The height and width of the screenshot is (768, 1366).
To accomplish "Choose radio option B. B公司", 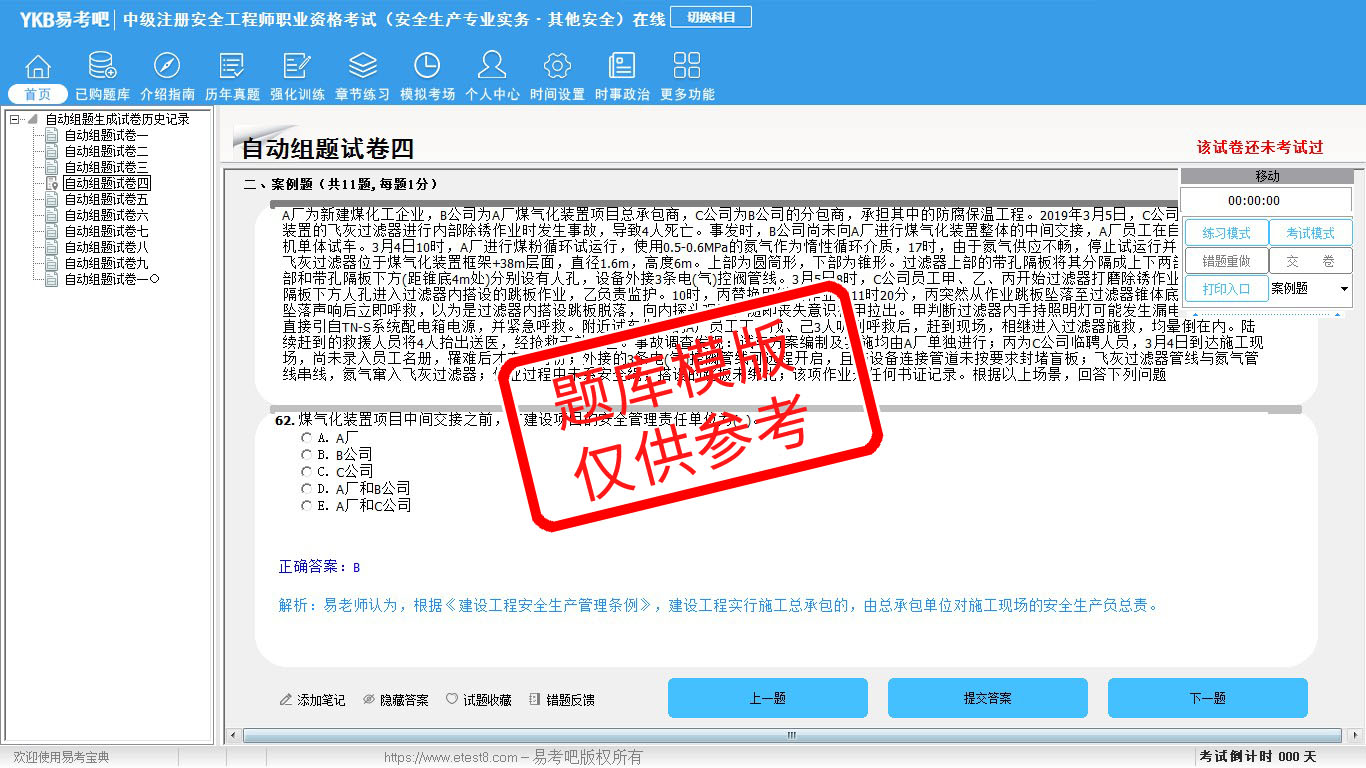I will tap(307, 455).
